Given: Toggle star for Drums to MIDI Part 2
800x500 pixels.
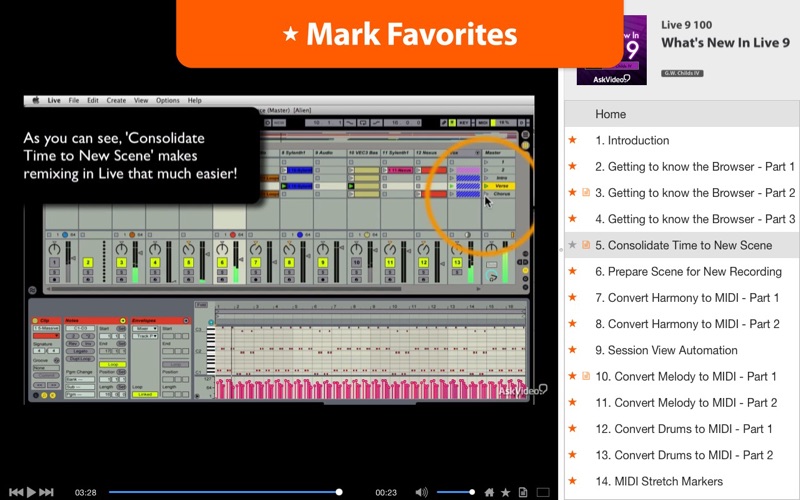Looking at the screenshot, I should point(573,455).
